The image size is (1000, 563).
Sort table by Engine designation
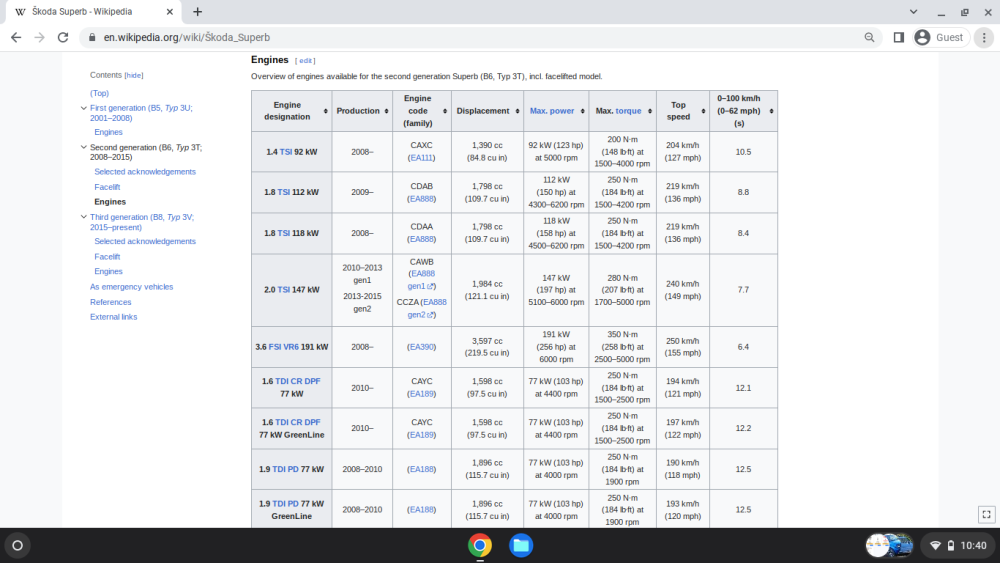click(x=325, y=111)
